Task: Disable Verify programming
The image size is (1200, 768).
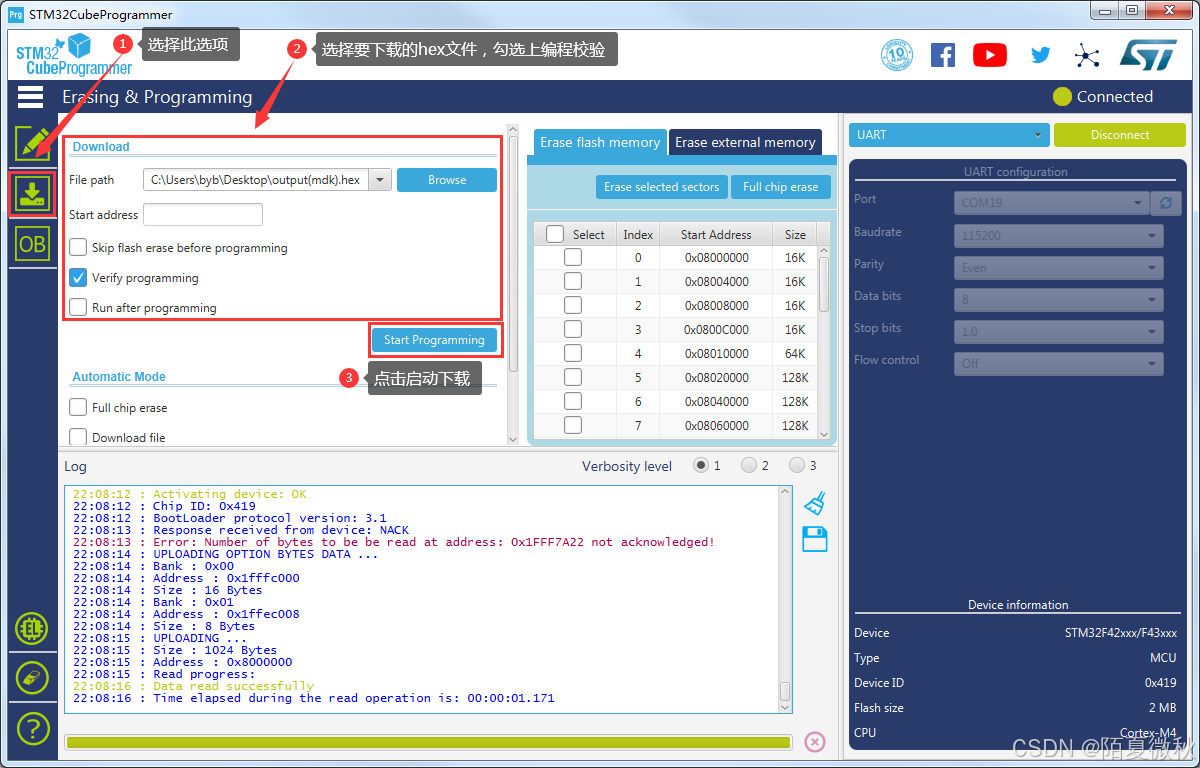Action: click(x=77, y=278)
